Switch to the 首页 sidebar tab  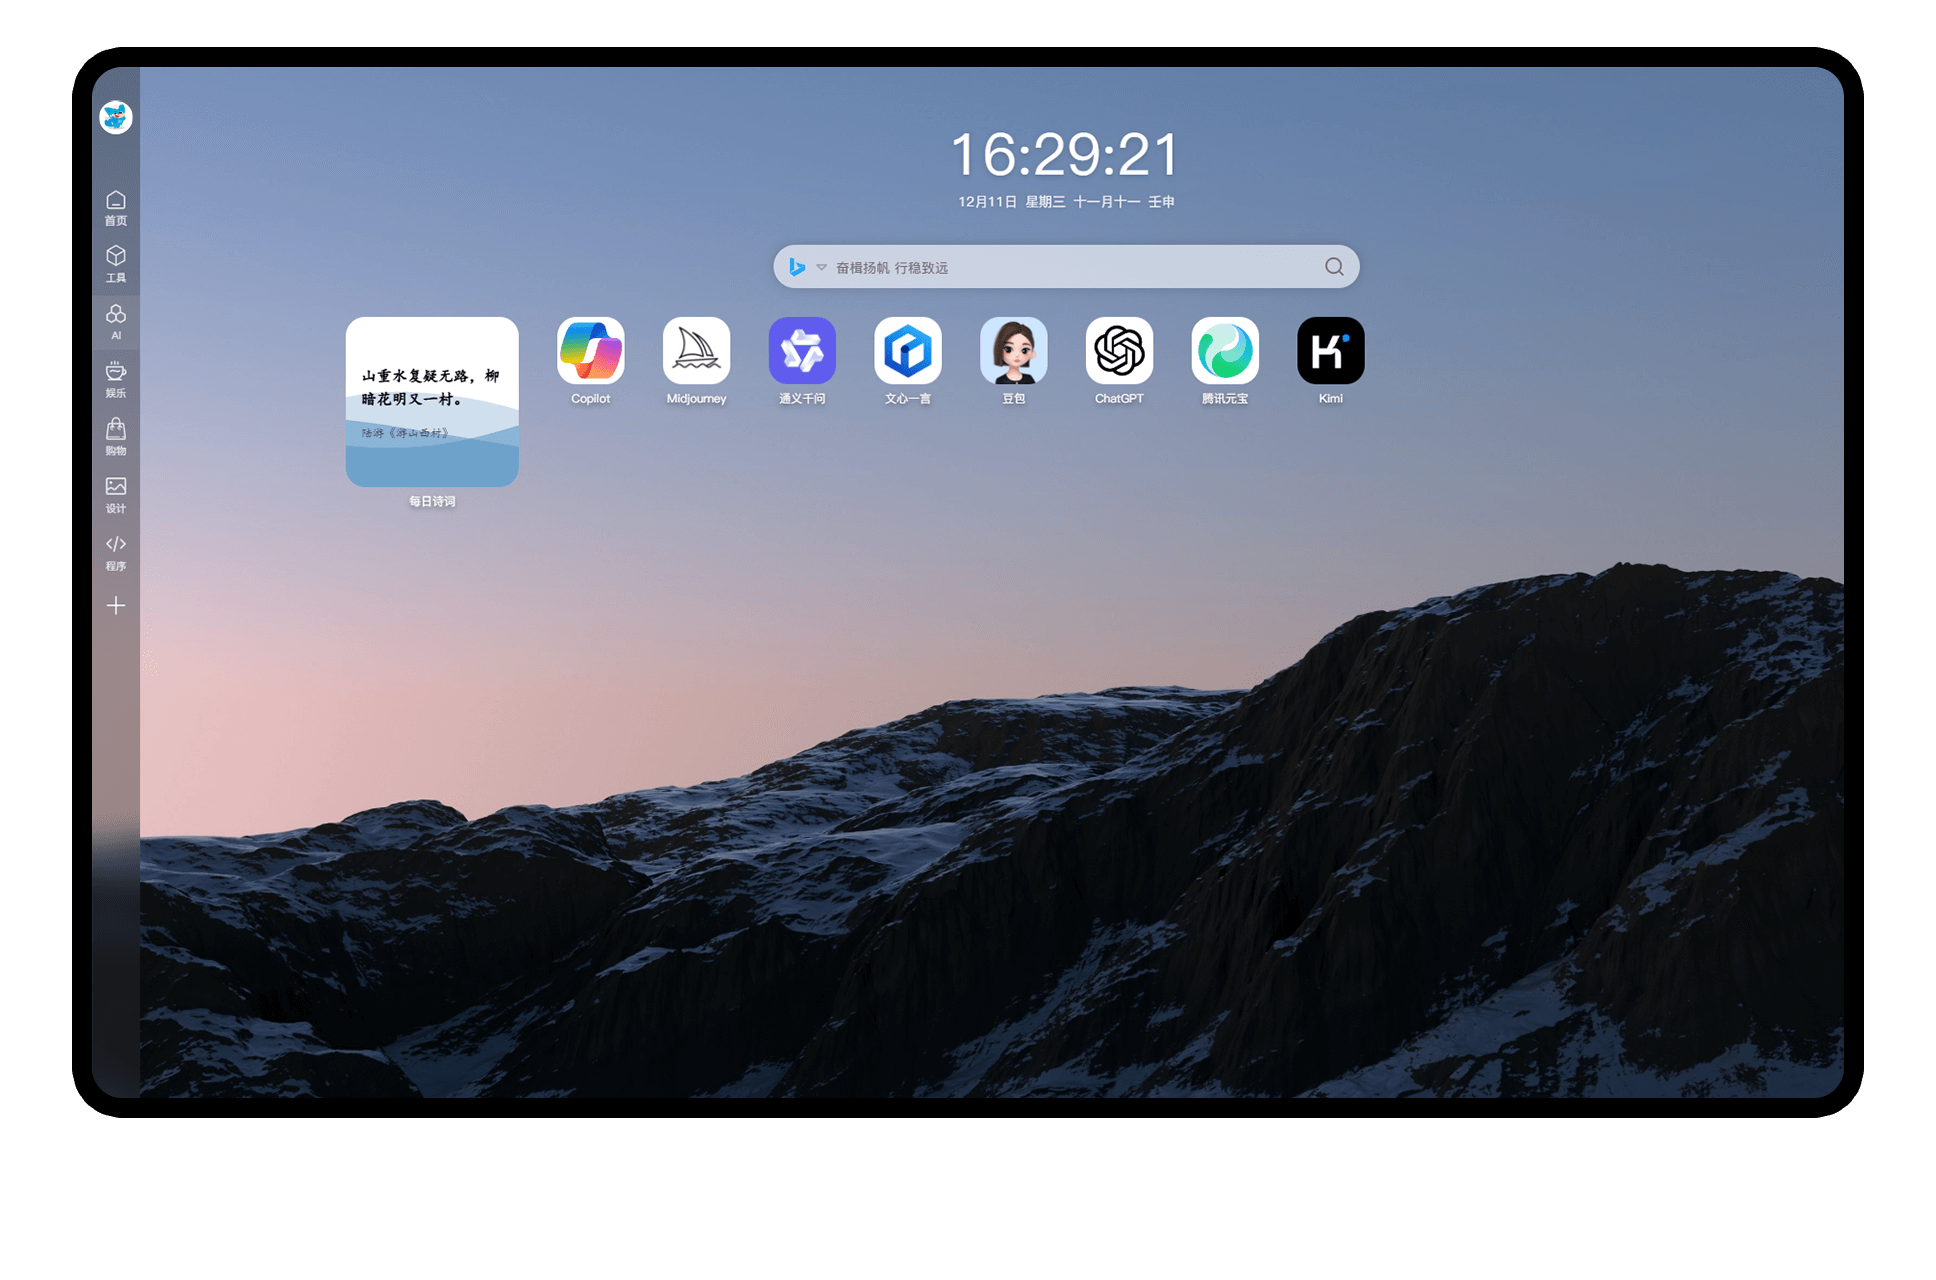(x=116, y=207)
